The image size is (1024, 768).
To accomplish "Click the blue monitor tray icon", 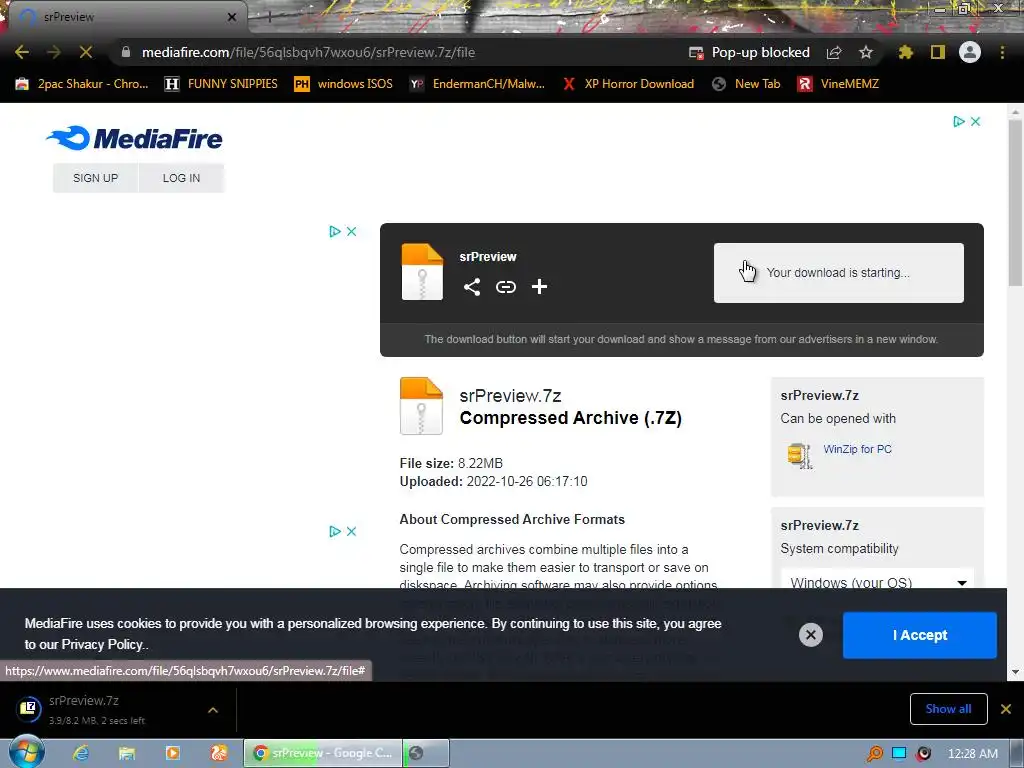I will (x=899, y=754).
